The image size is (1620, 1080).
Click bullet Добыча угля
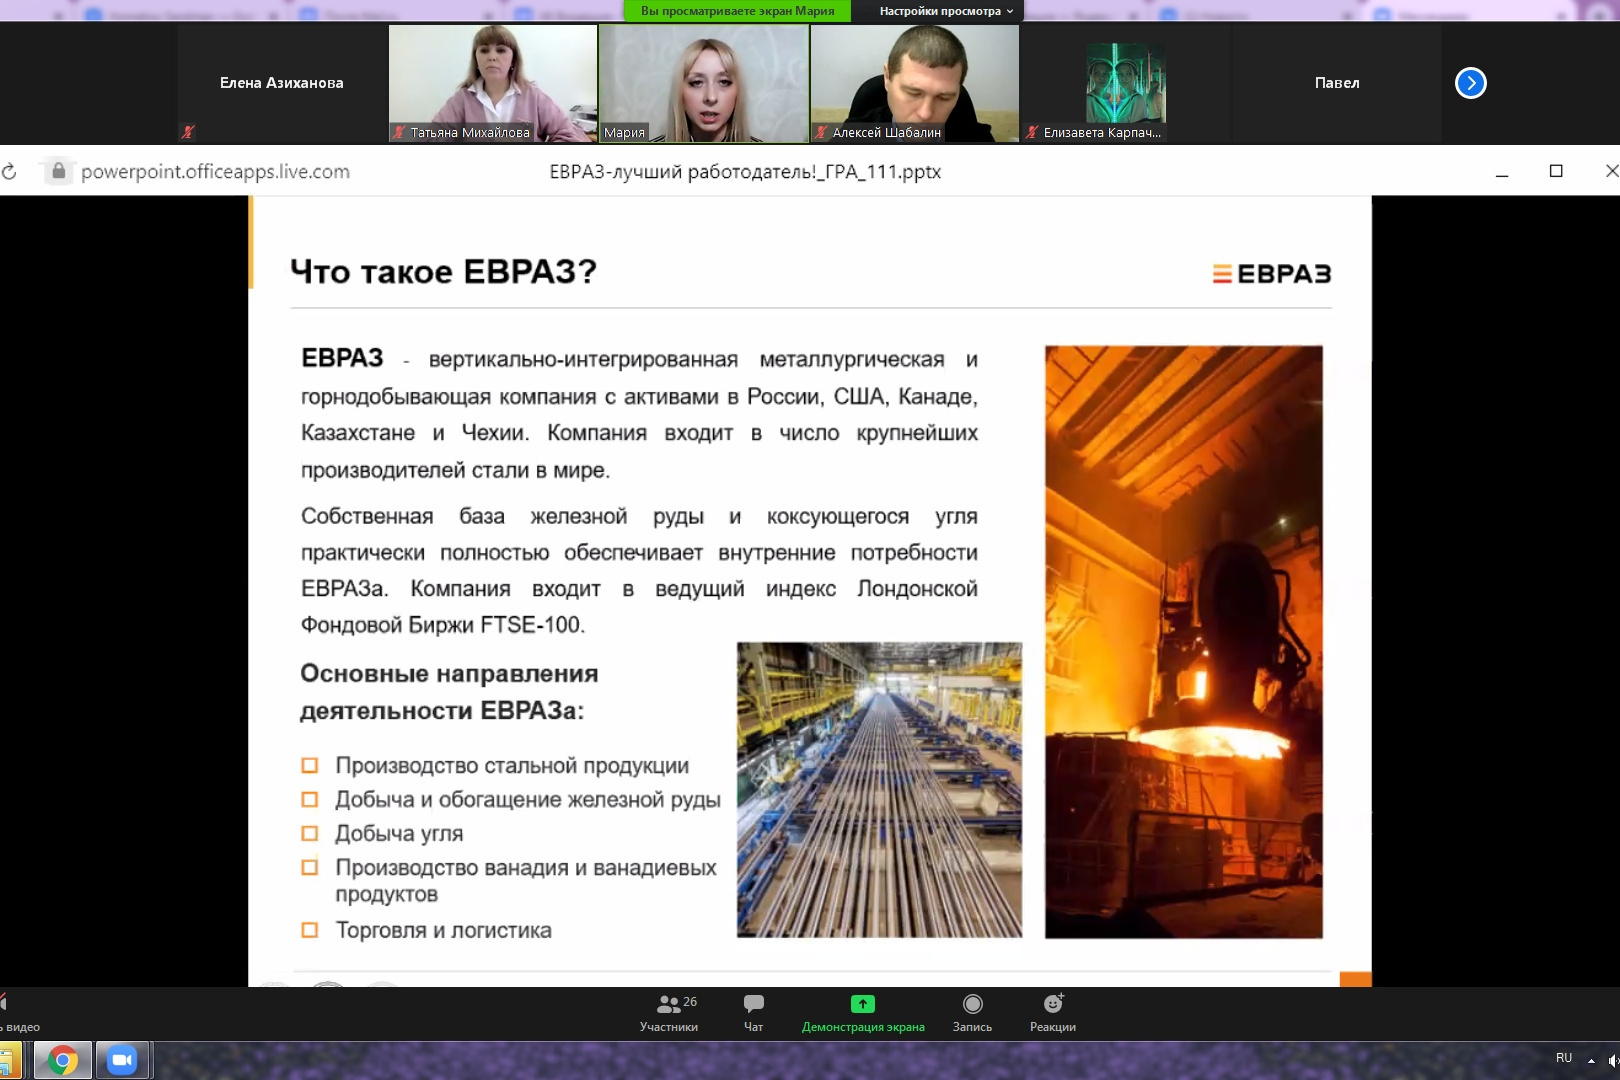point(399,833)
